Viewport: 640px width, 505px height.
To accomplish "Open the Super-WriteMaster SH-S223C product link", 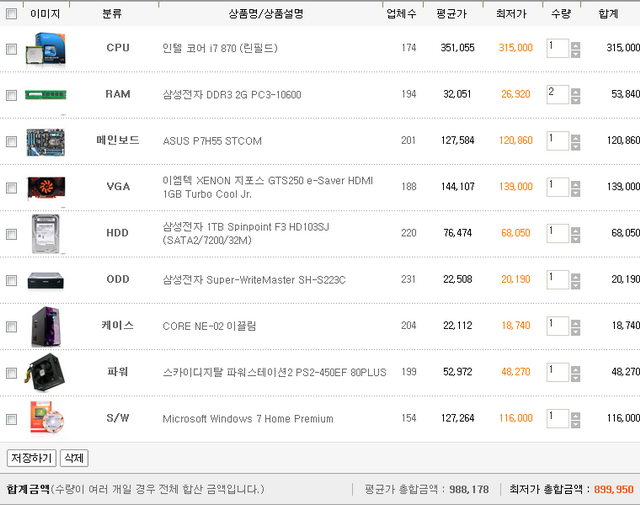I will [254, 280].
